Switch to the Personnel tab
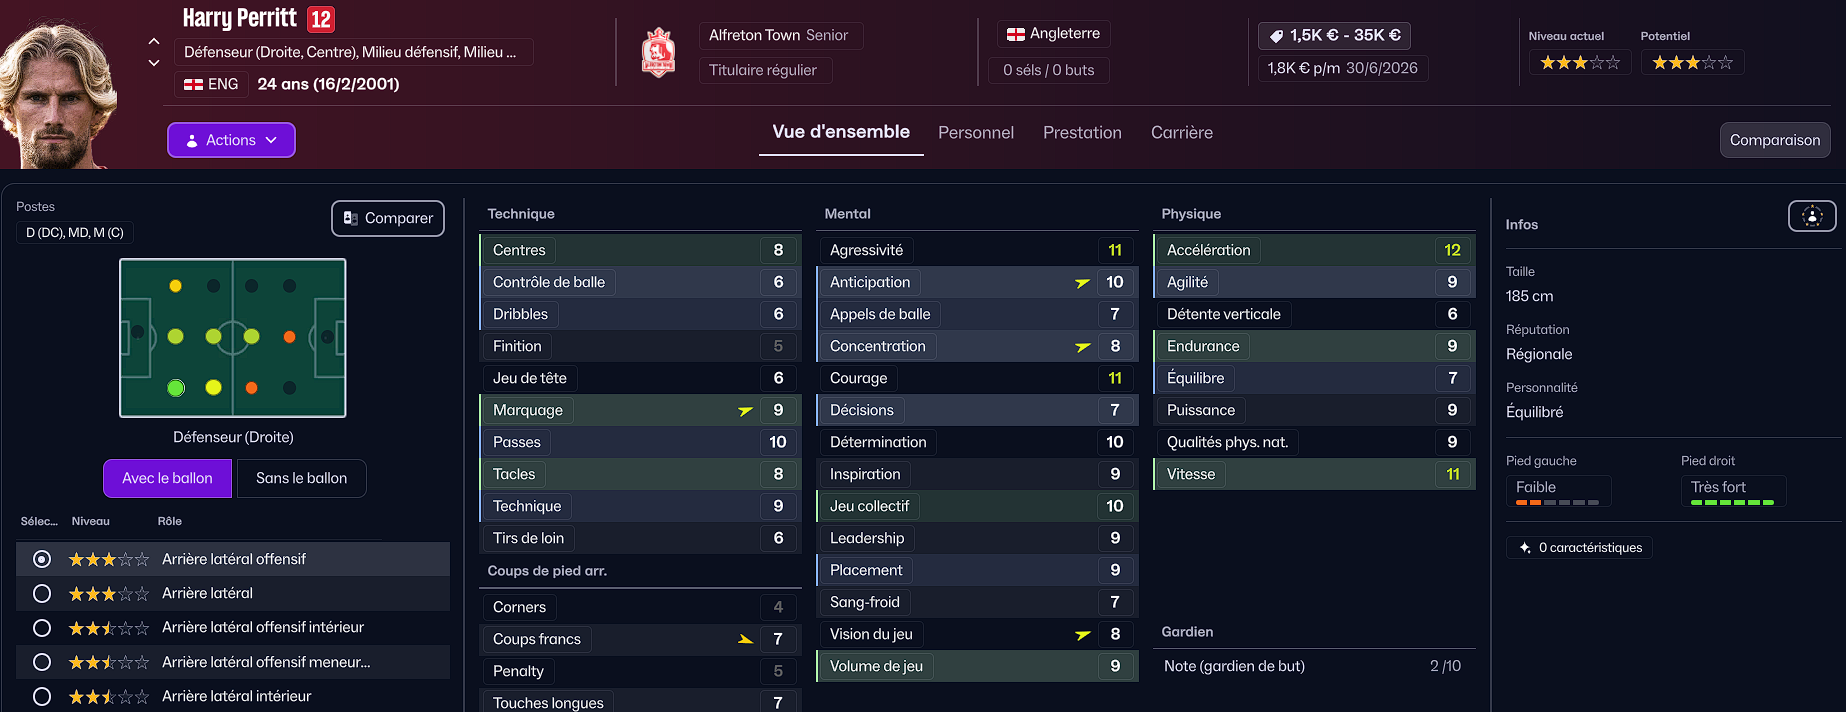Image resolution: width=1846 pixels, height=712 pixels. tap(975, 133)
